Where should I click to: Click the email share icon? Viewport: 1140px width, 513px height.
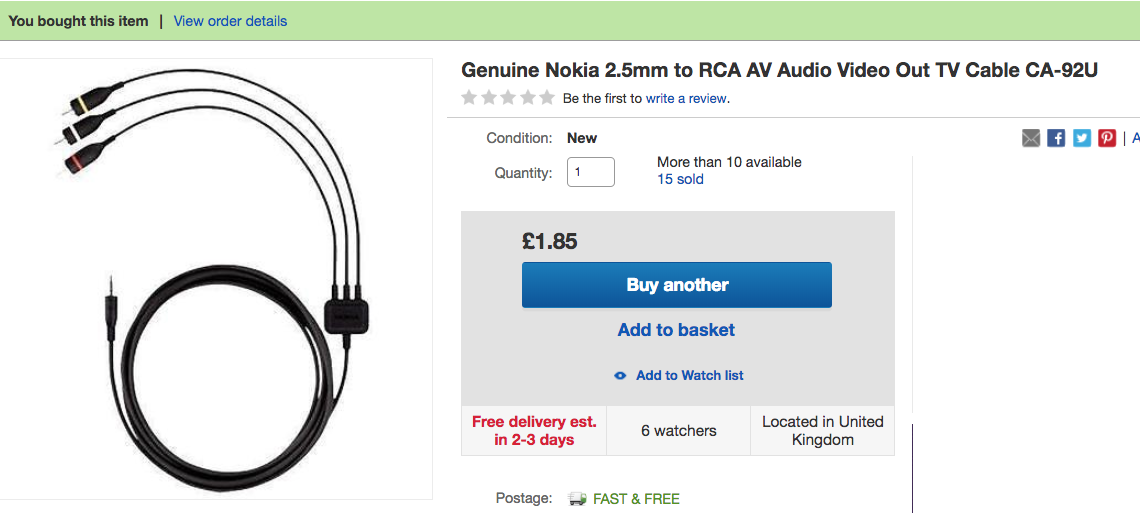coord(1031,138)
